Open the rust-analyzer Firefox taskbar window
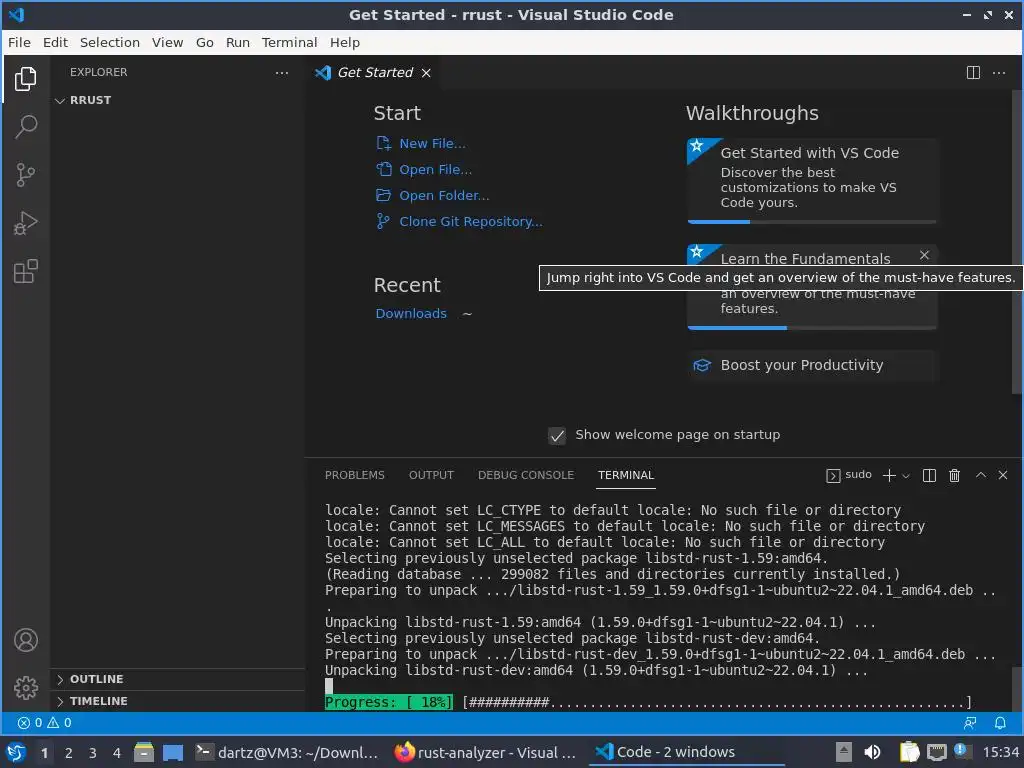This screenshot has width=1024, height=768. coord(485,753)
